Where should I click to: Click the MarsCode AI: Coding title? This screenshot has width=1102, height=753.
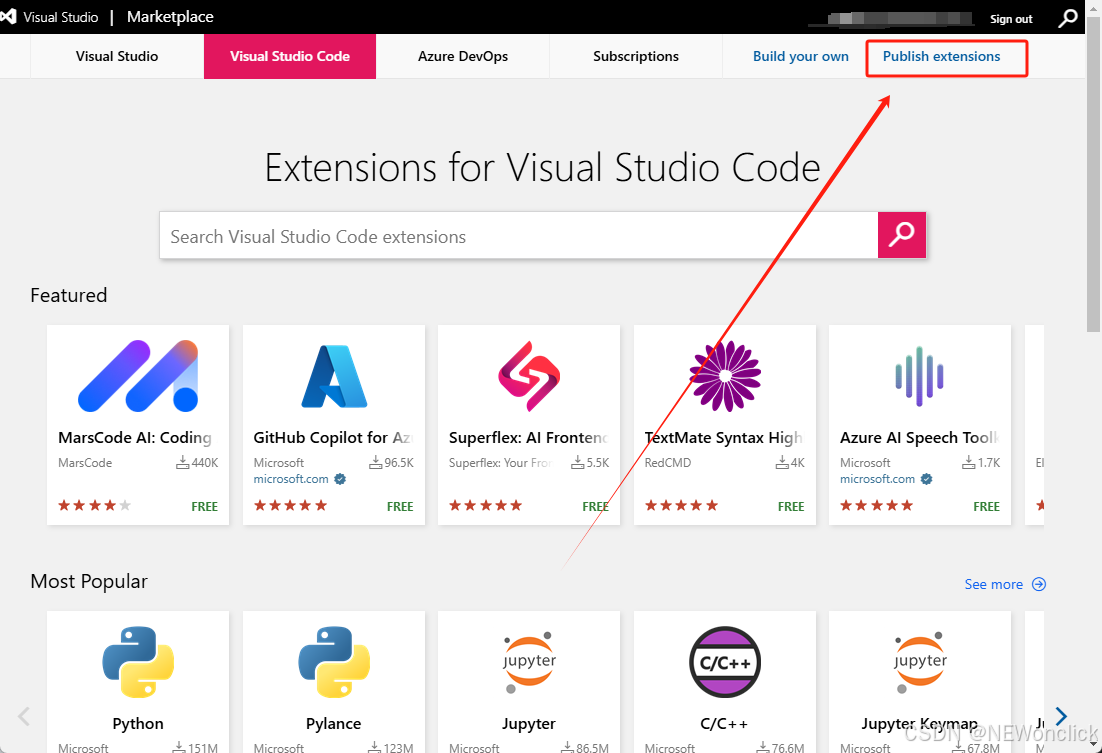135,437
